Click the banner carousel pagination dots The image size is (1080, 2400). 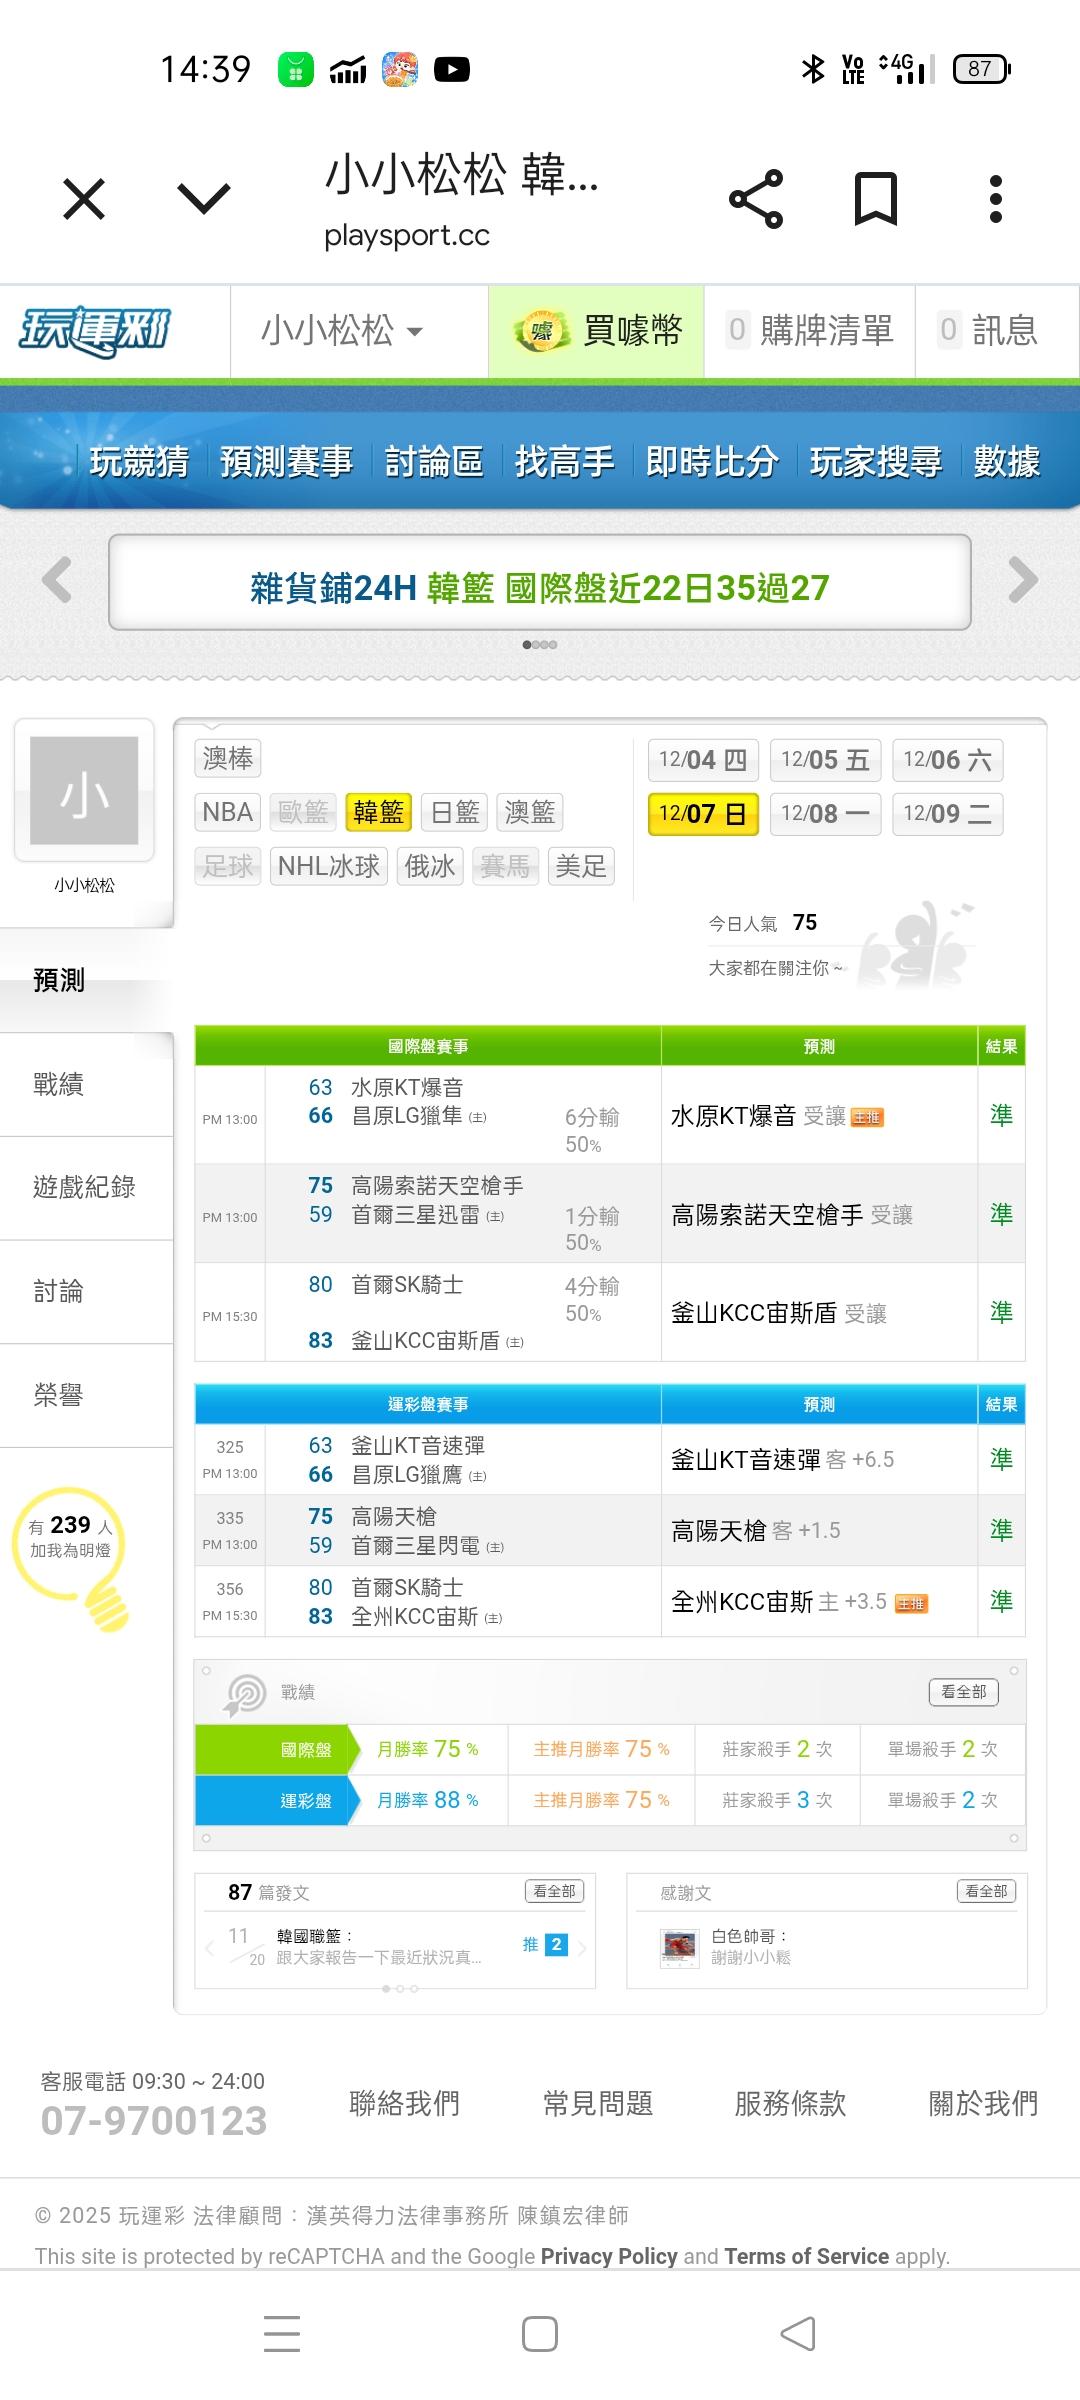click(540, 645)
